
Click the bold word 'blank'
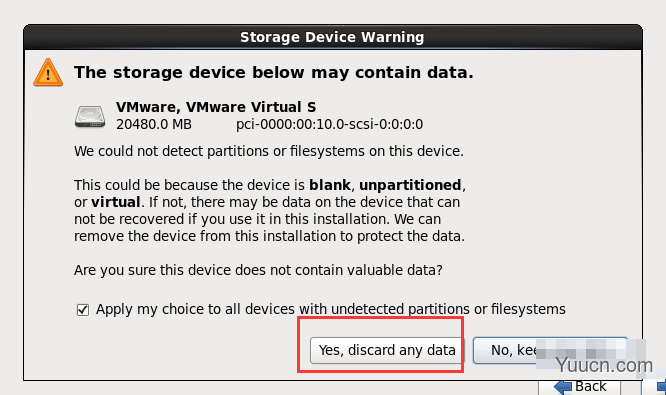[330, 185]
